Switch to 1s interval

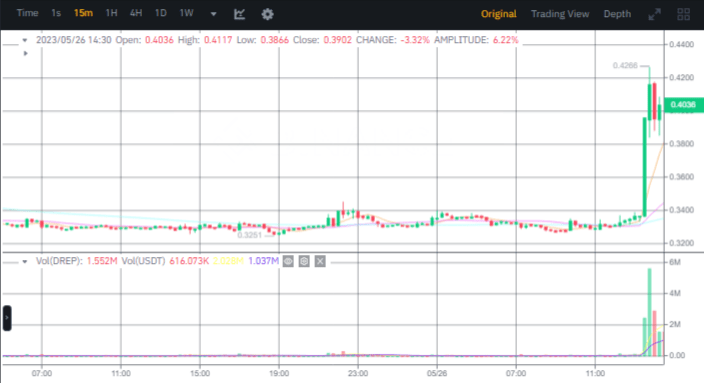(56, 13)
